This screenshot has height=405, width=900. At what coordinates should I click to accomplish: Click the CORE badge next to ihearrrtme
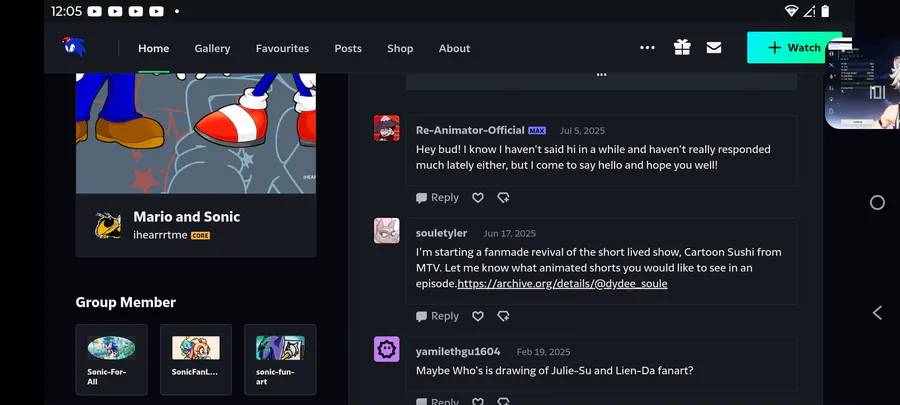click(200, 235)
